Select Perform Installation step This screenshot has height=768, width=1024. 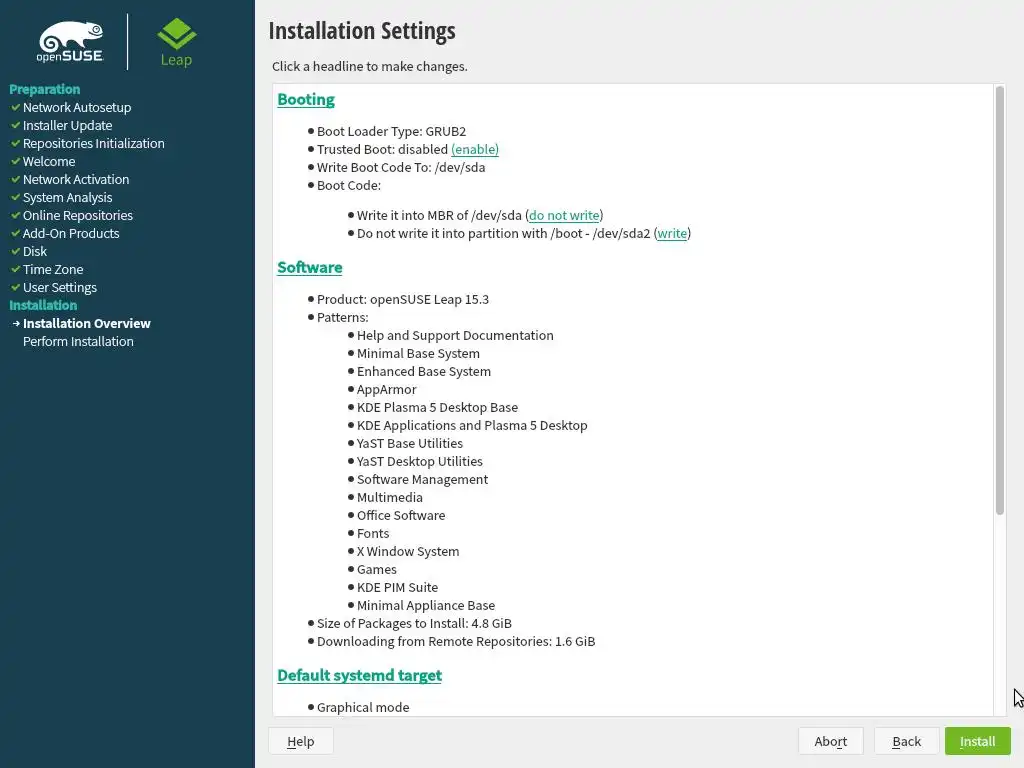(x=78, y=342)
